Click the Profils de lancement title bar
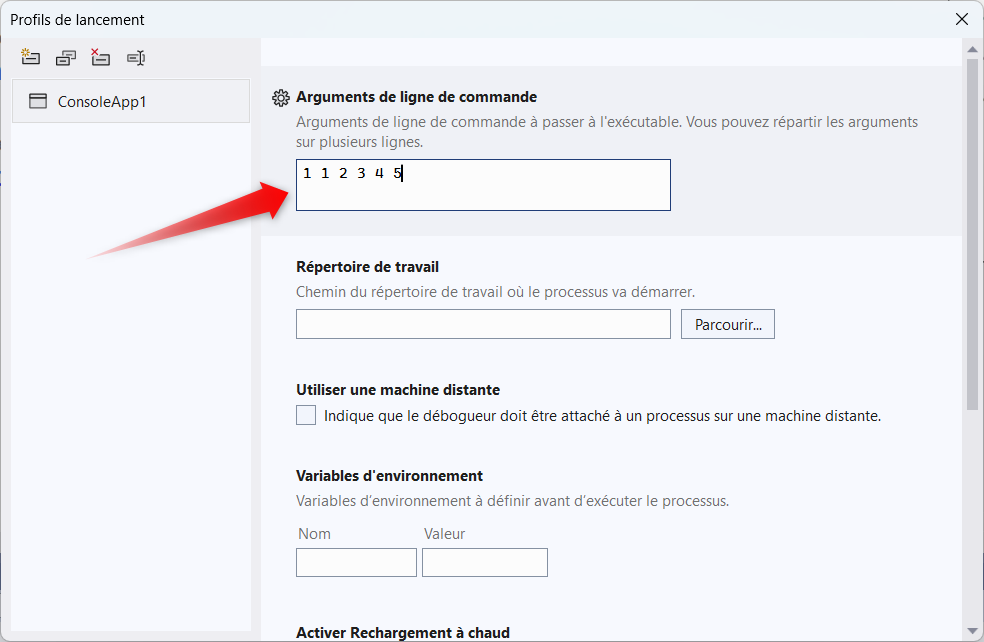Image resolution: width=984 pixels, height=642 pixels. click(400, 19)
